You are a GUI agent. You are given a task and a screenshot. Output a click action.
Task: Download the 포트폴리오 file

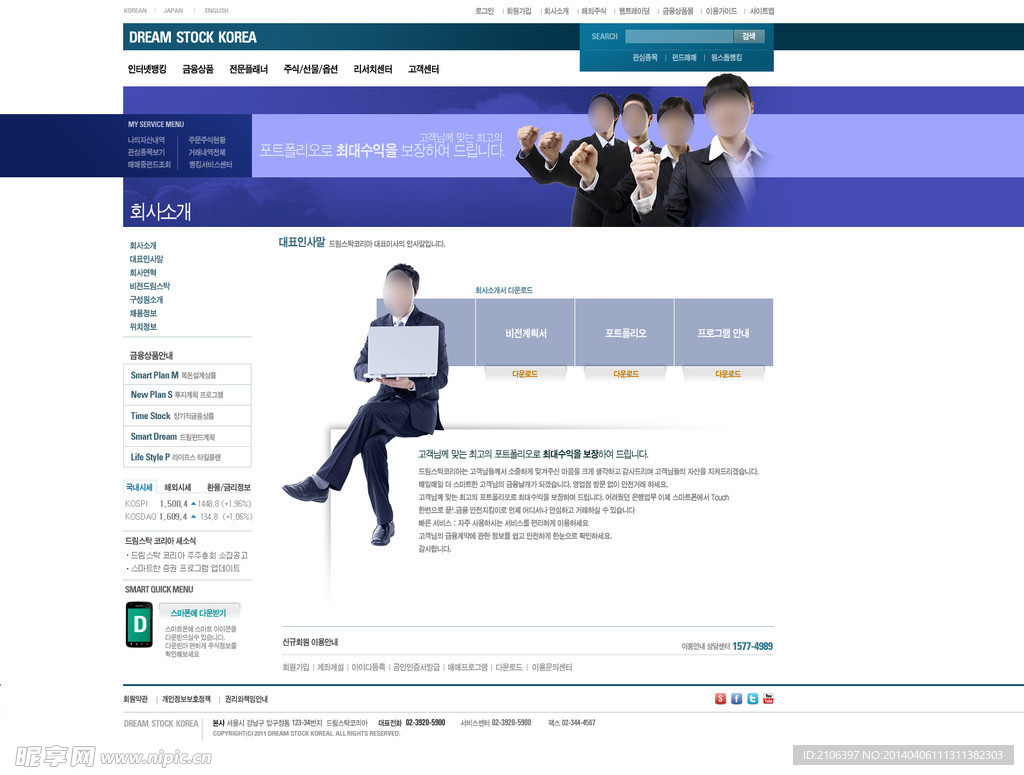click(x=626, y=374)
